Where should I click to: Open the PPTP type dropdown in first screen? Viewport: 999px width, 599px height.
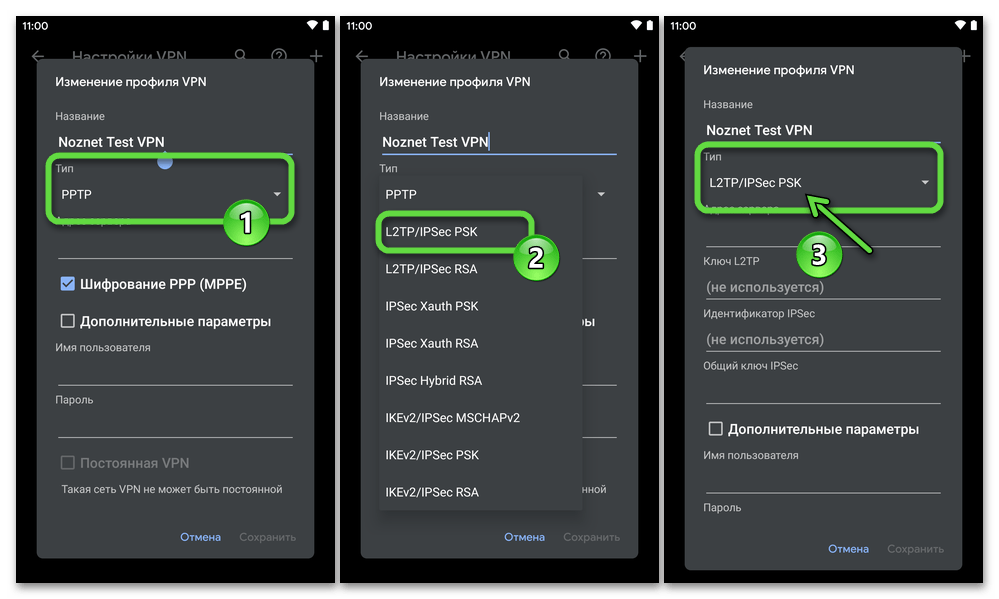[x=171, y=194]
